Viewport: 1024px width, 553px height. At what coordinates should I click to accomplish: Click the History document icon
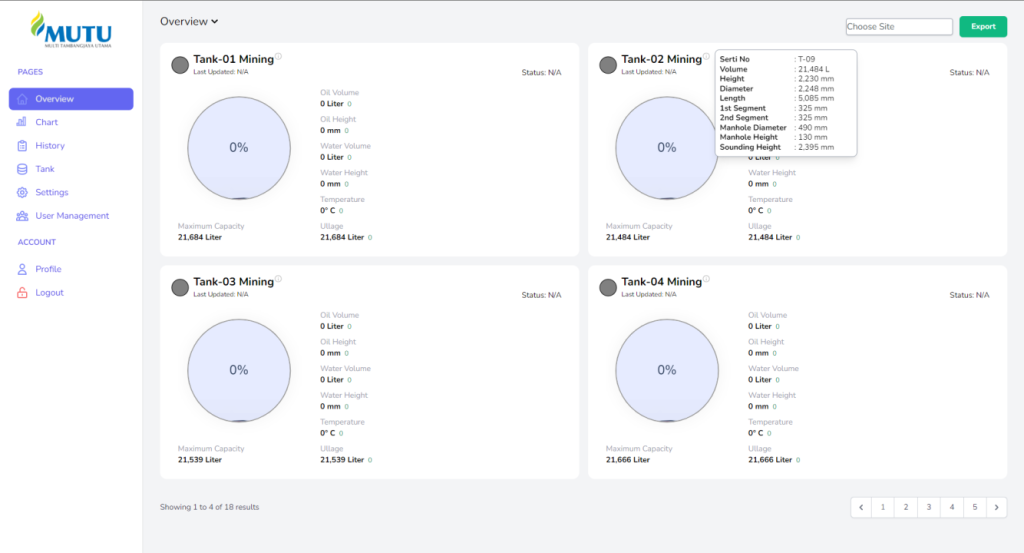pos(23,146)
